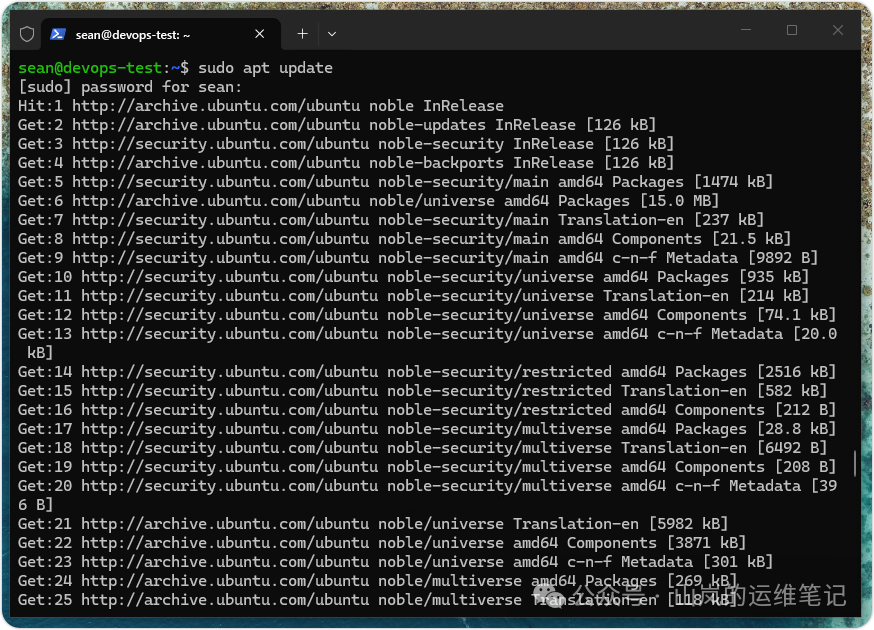Image resolution: width=874 pixels, height=630 pixels.
Task: Click the Get:25 noble/multiverse line
Action: (300, 599)
